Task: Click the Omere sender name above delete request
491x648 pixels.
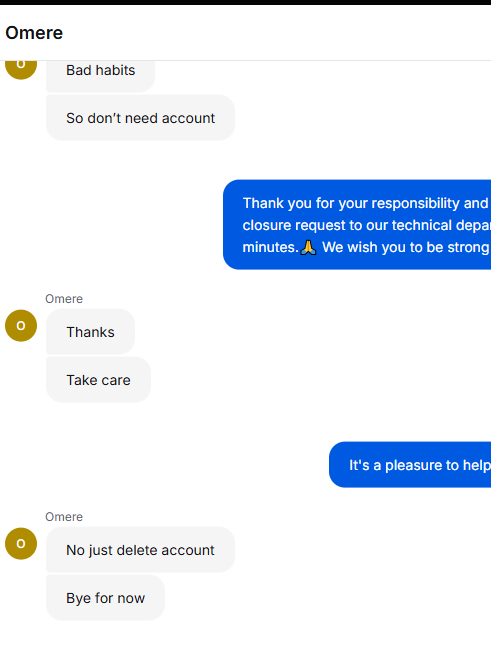Action: coord(64,517)
